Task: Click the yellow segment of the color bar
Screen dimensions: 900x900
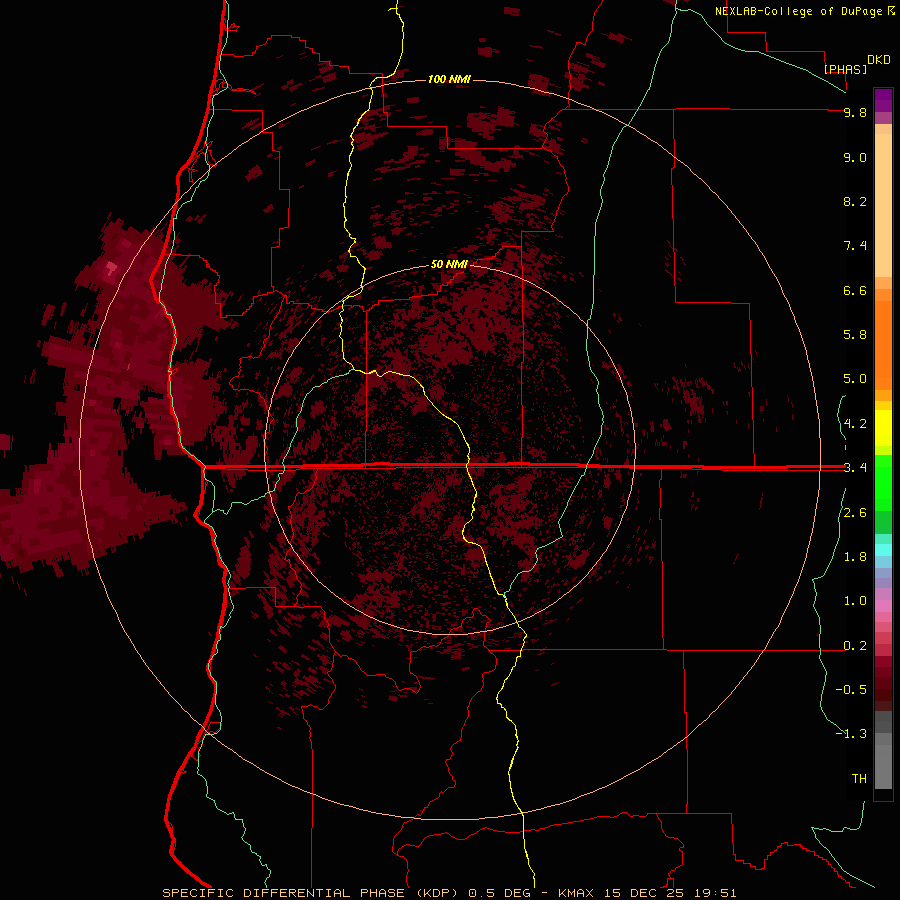Action: coord(883,428)
